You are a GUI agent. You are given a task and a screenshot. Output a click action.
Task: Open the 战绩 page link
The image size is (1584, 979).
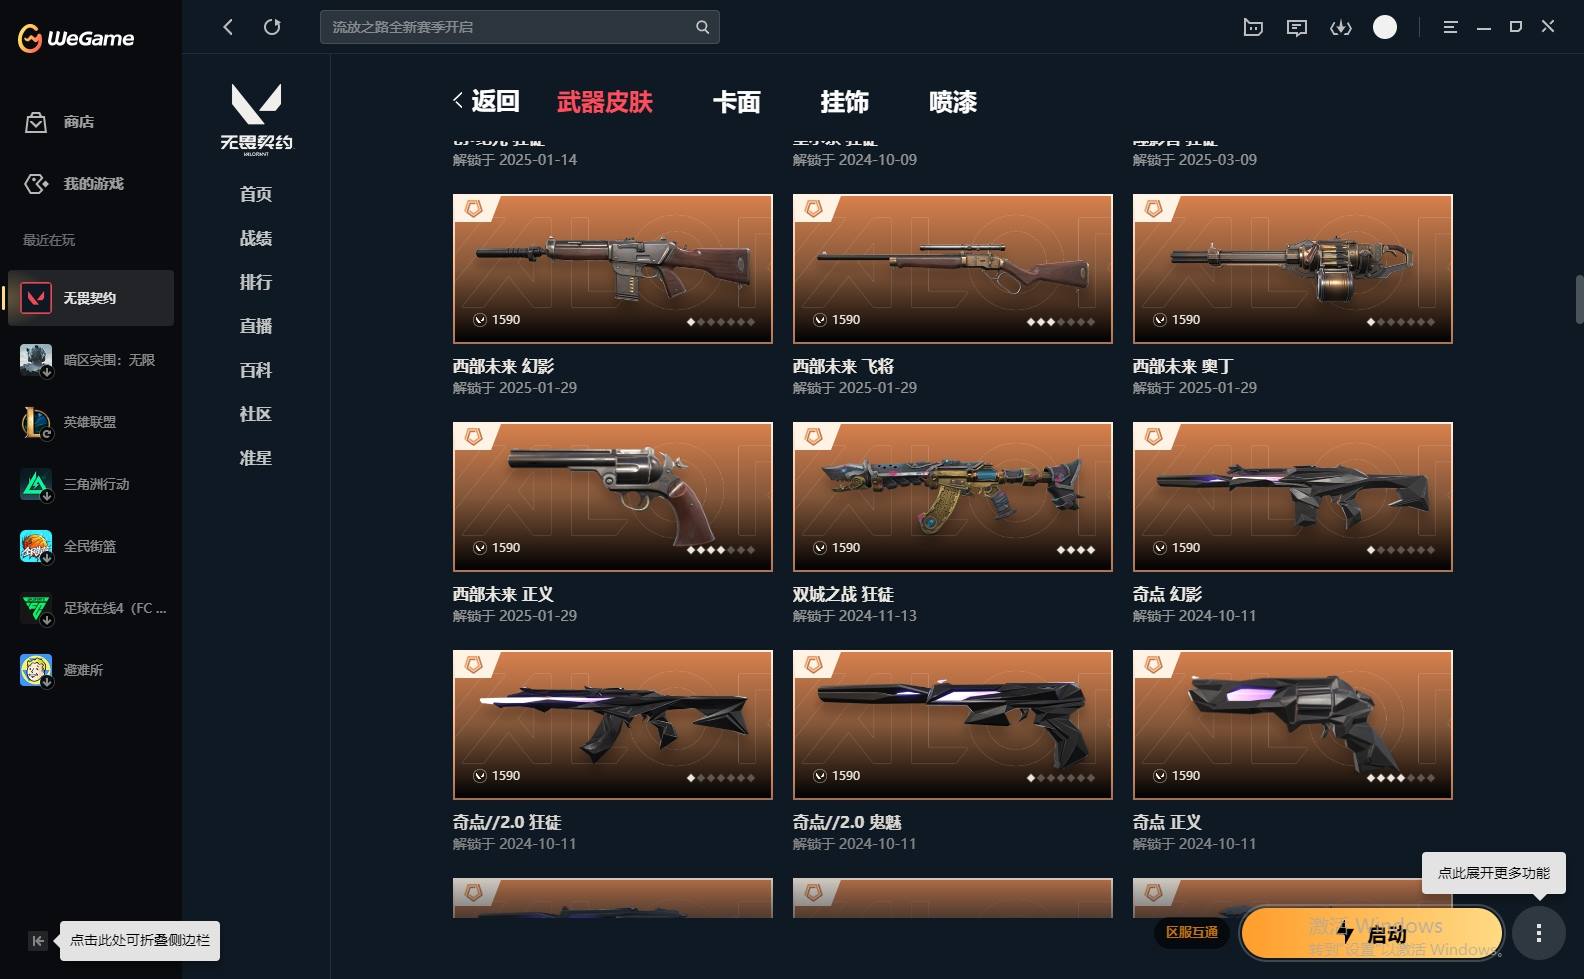(x=256, y=238)
